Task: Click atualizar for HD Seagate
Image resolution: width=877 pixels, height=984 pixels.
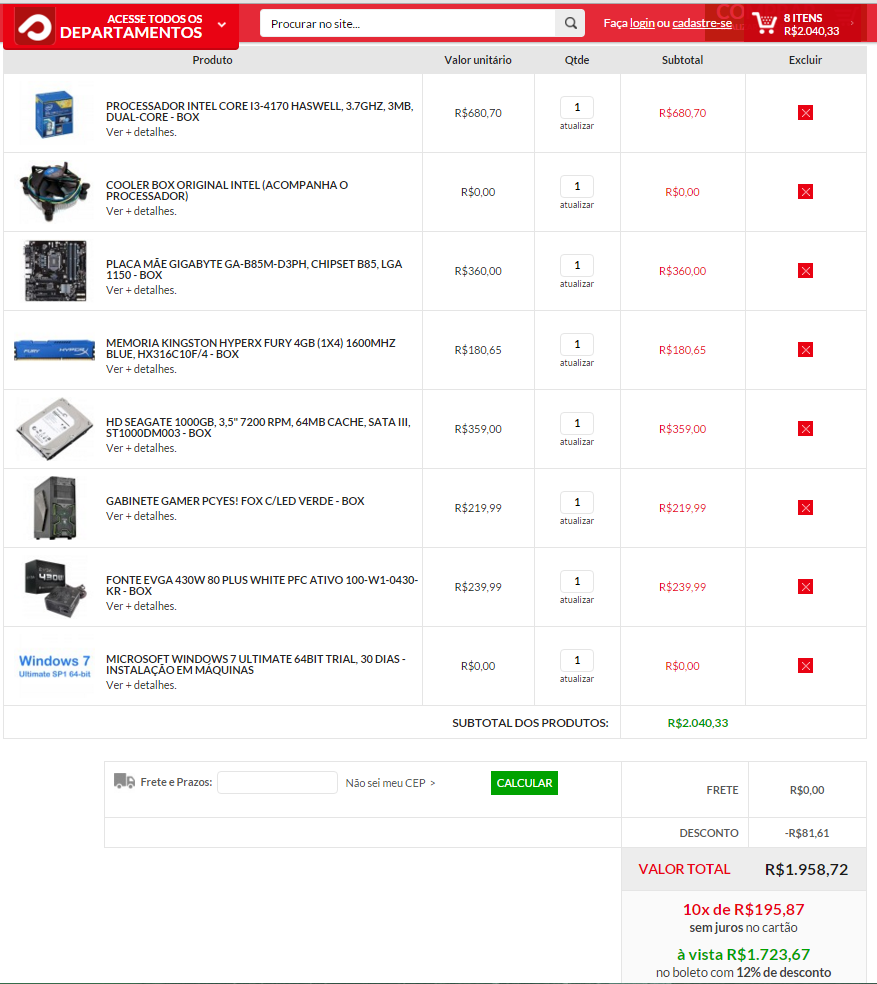Action: click(577, 442)
